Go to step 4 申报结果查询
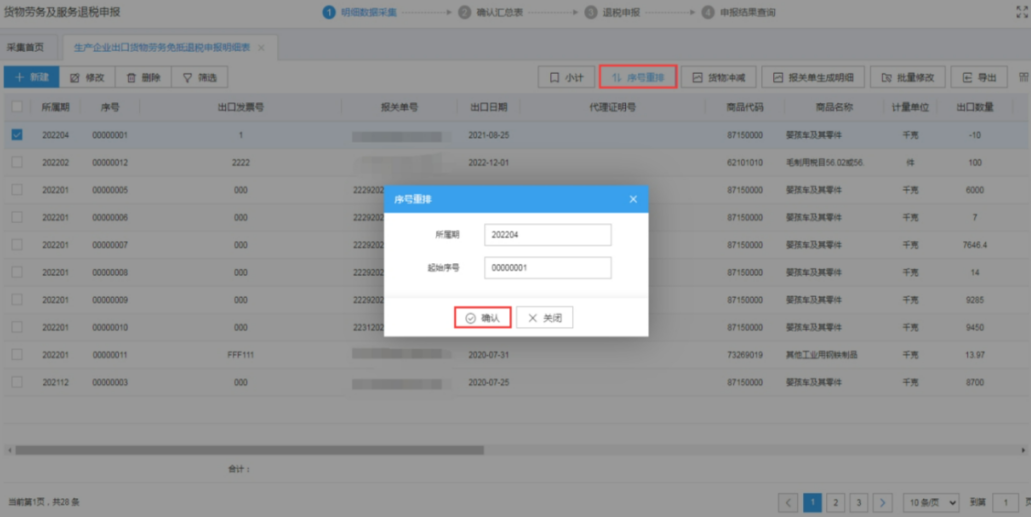 (738, 12)
